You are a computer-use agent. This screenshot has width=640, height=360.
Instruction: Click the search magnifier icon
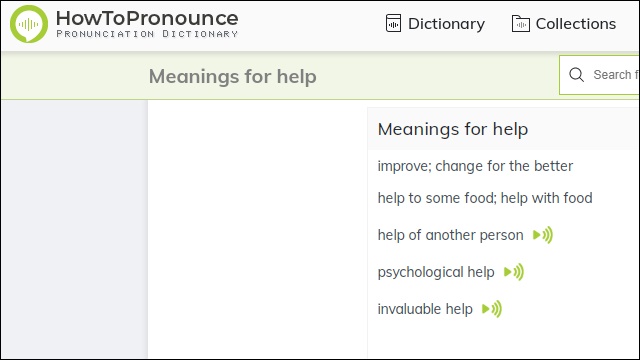576,75
